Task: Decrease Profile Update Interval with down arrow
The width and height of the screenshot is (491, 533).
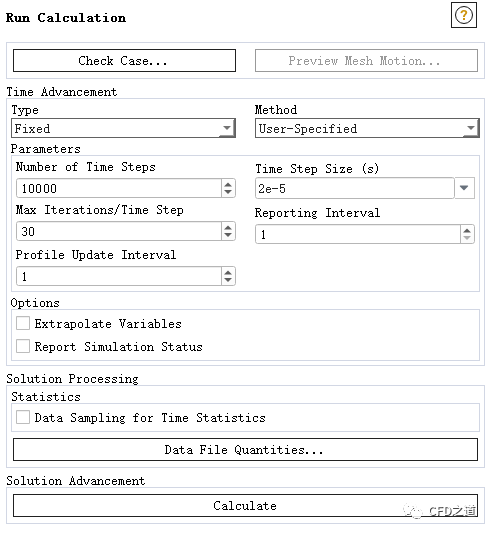Action: (228, 280)
